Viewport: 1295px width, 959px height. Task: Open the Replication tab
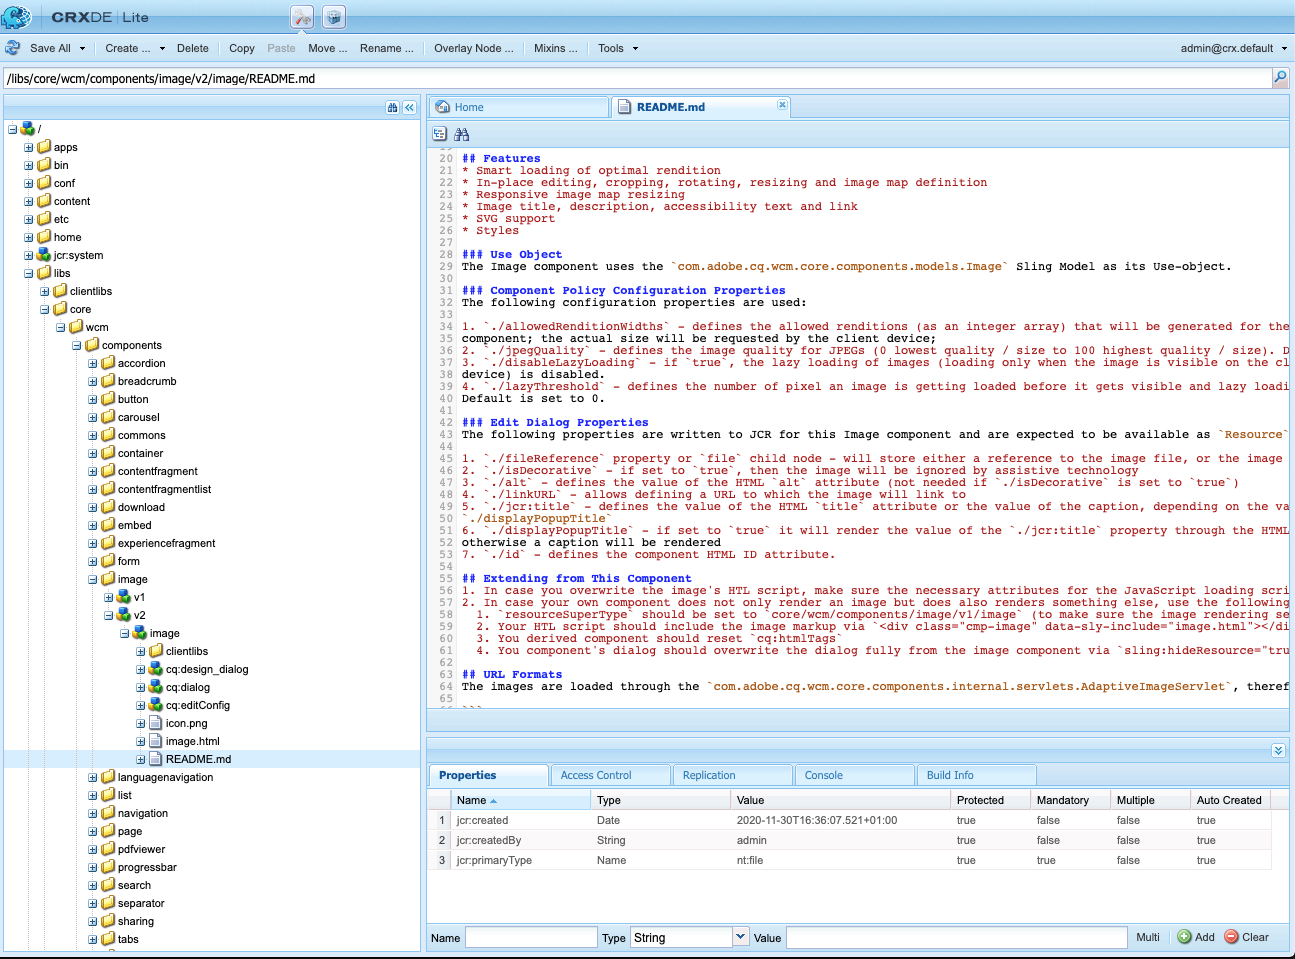[732, 775]
